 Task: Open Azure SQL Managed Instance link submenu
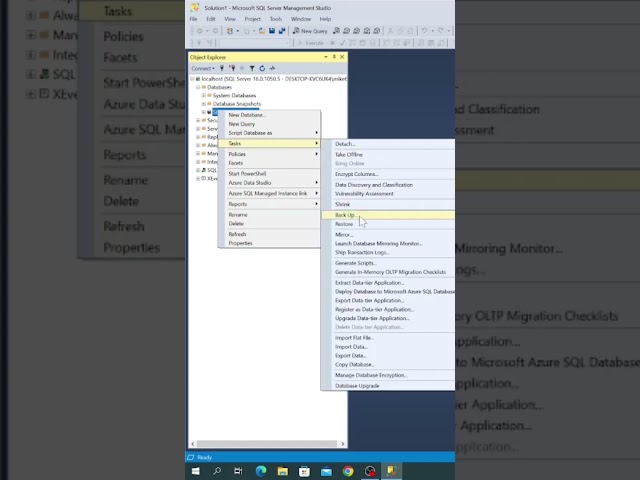[x=269, y=193]
